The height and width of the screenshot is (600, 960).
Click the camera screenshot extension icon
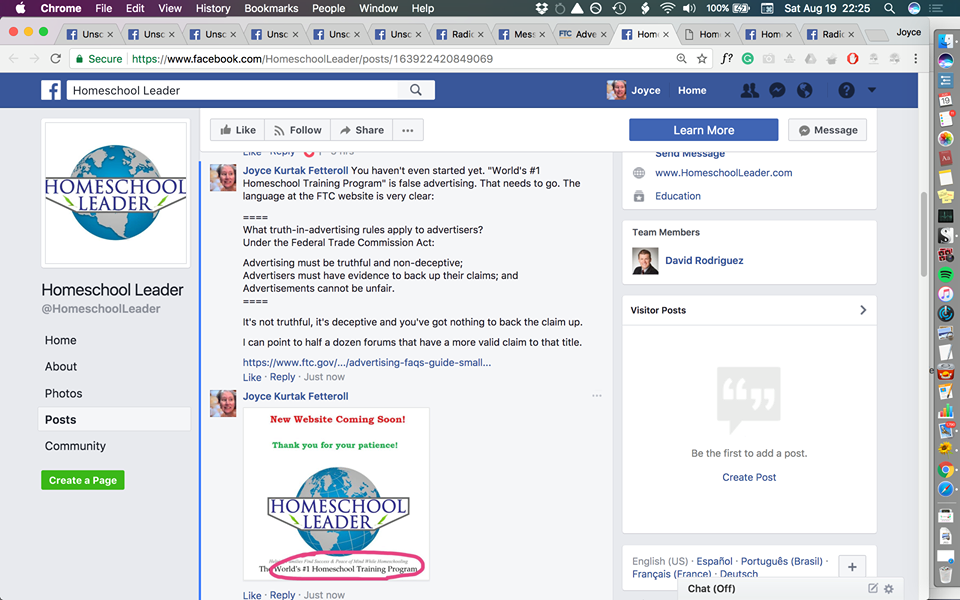pyautogui.click(x=768, y=59)
